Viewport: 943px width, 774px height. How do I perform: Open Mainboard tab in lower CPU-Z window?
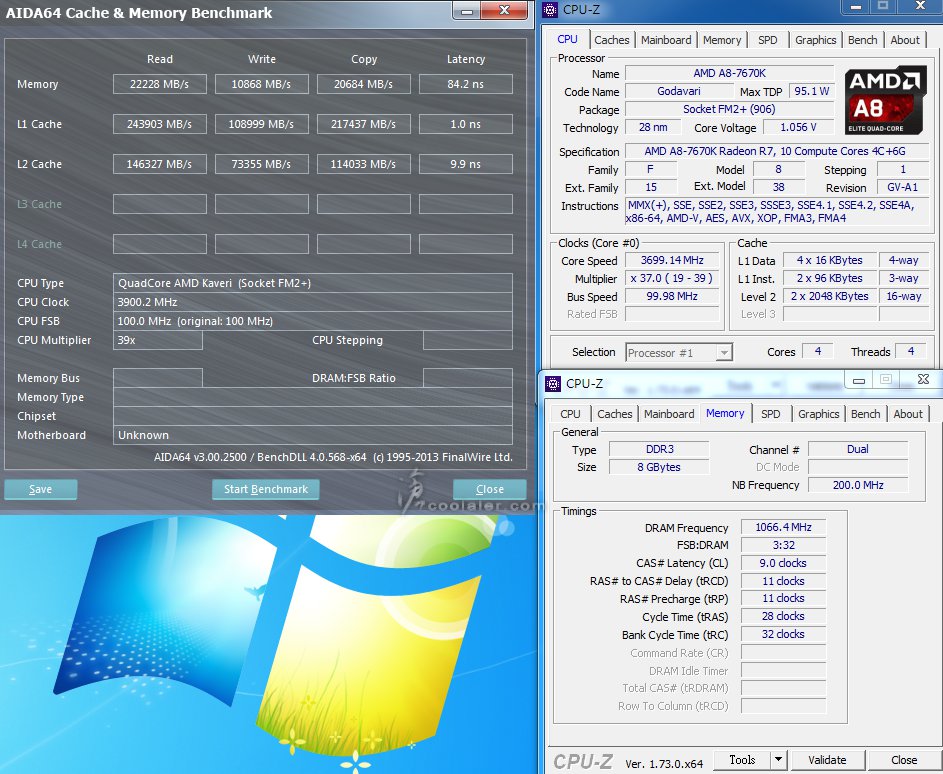pyautogui.click(x=669, y=414)
